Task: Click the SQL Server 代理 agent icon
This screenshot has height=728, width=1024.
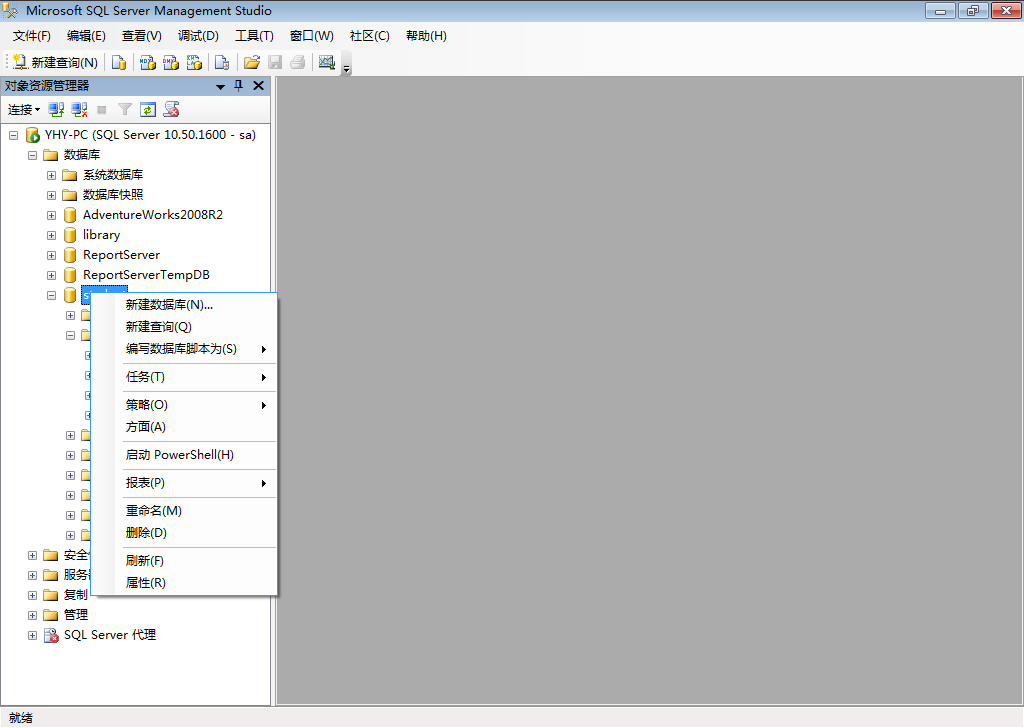Action: pos(51,635)
